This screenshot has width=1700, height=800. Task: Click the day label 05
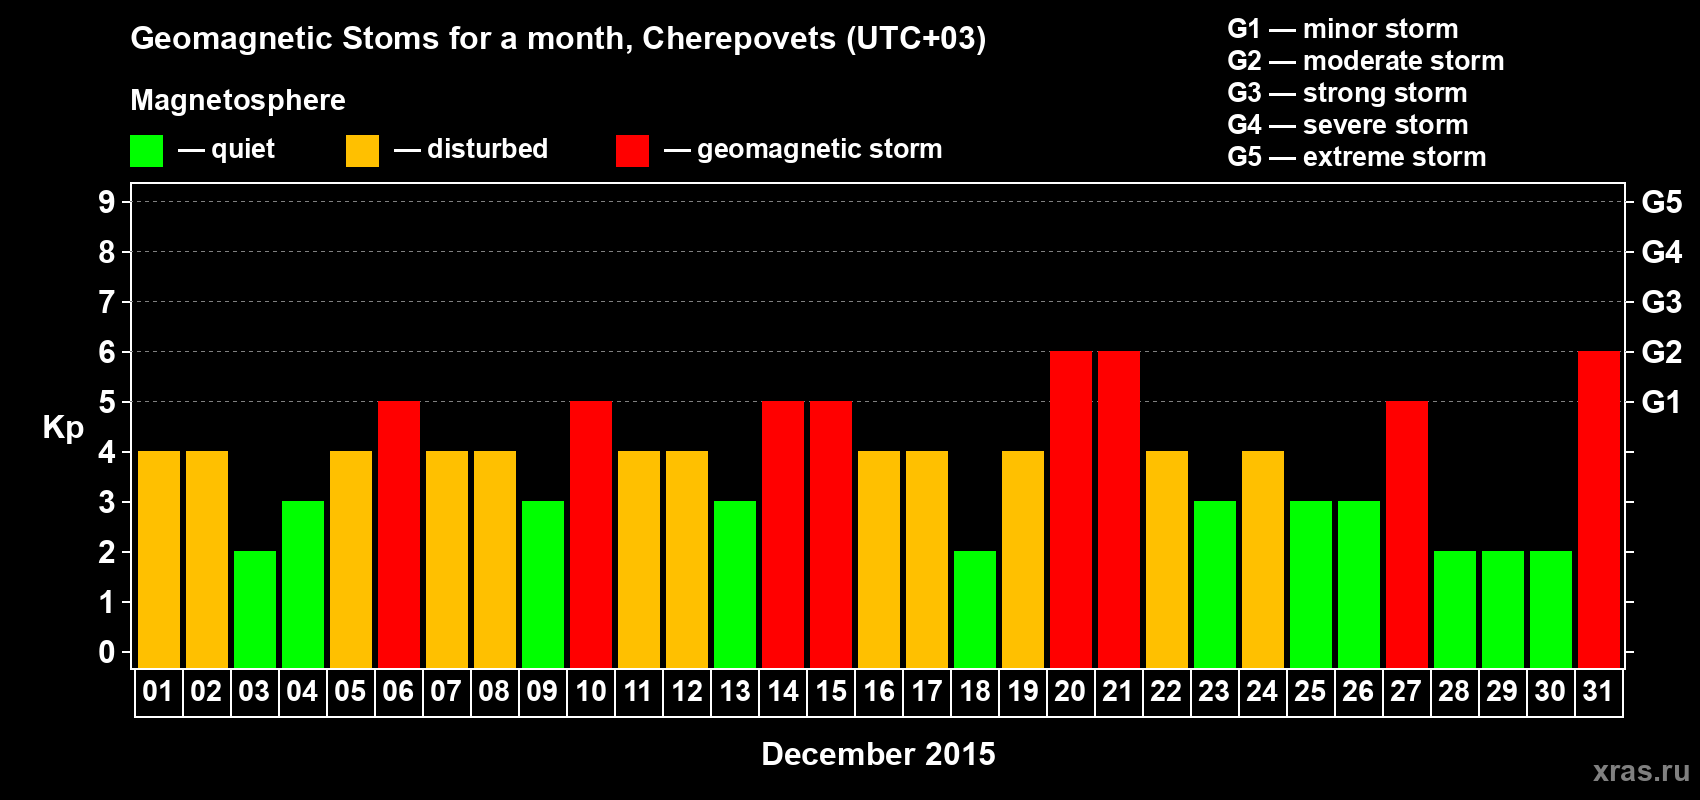point(350,691)
